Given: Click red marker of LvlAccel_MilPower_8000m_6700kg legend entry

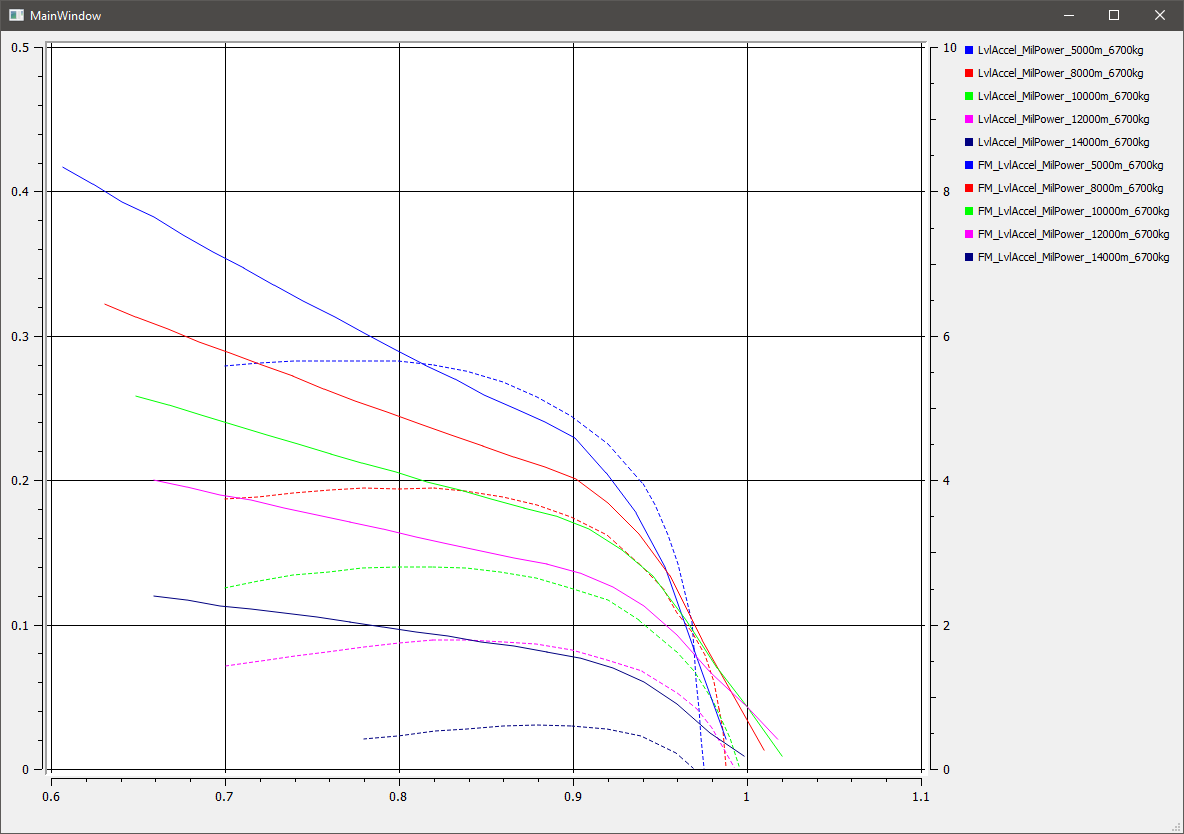Looking at the screenshot, I should click(x=969, y=73).
